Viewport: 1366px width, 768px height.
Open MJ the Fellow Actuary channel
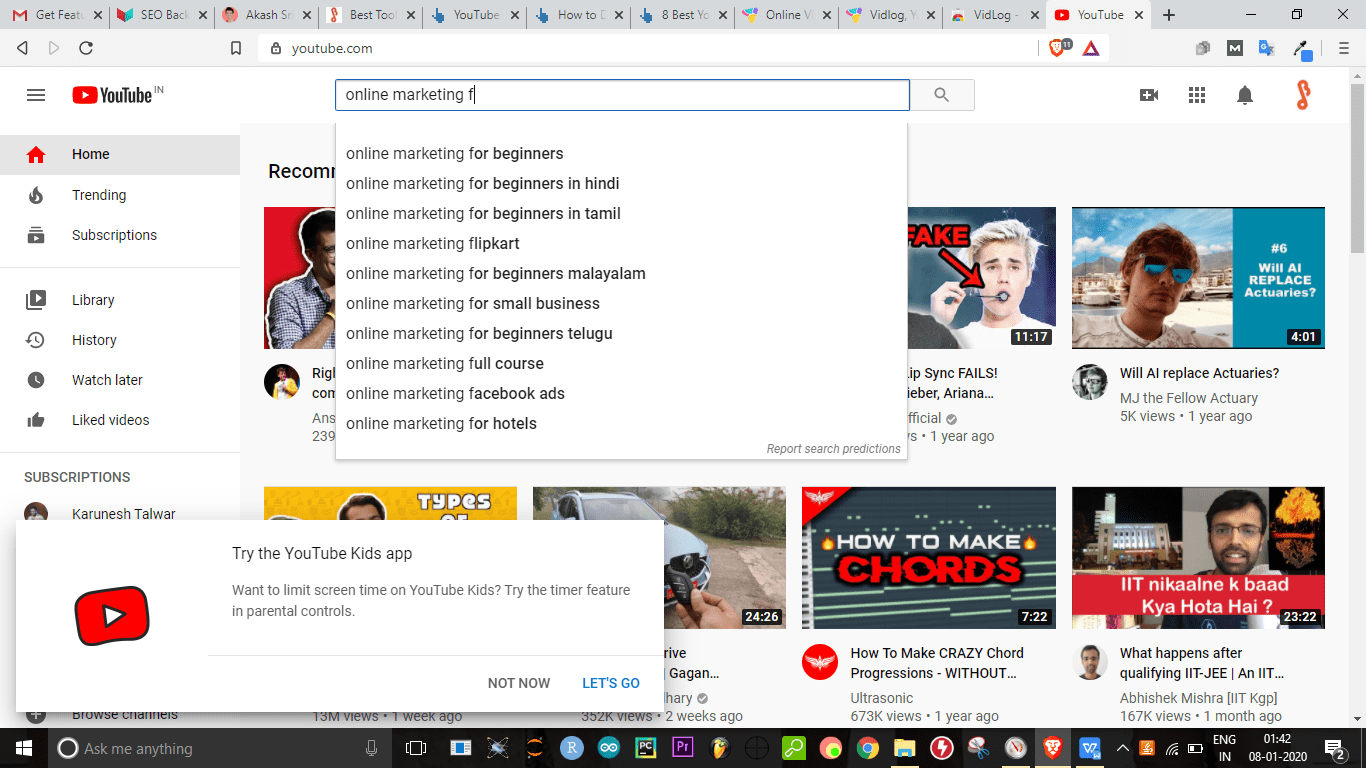1189,398
